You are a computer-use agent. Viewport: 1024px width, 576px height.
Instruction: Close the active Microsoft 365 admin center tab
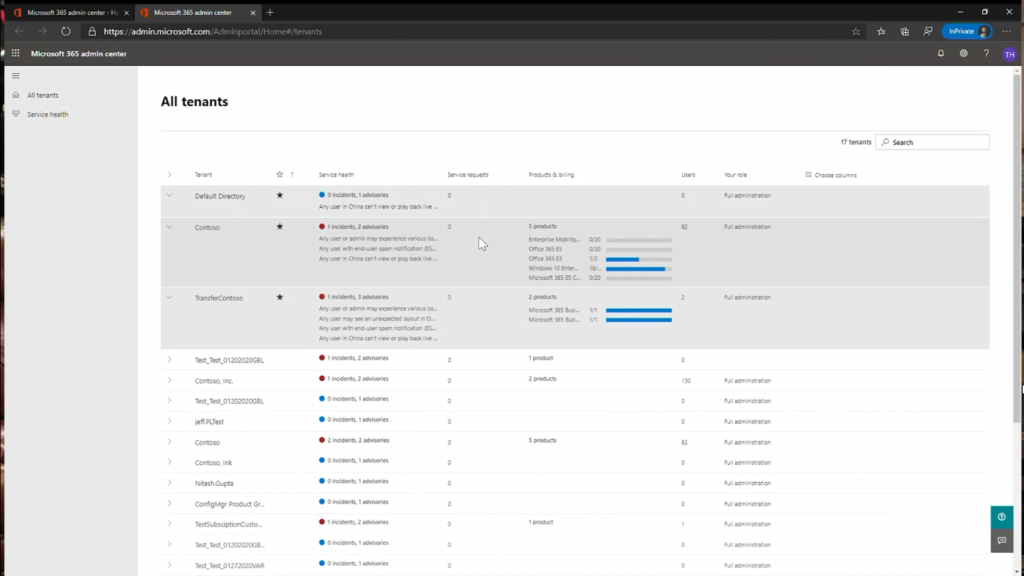(x=253, y=12)
